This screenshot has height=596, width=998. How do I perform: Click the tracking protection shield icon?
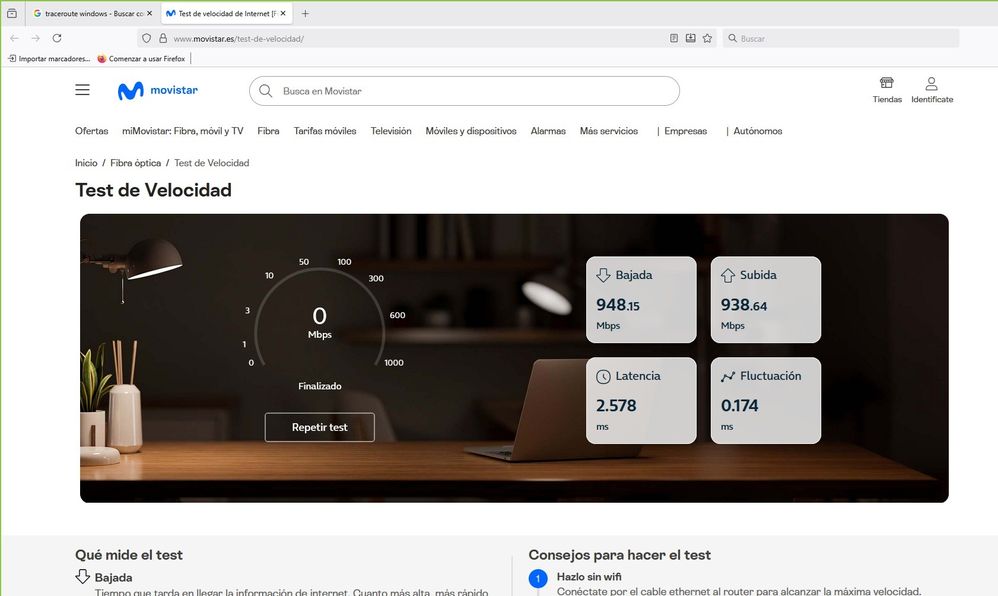pos(146,38)
